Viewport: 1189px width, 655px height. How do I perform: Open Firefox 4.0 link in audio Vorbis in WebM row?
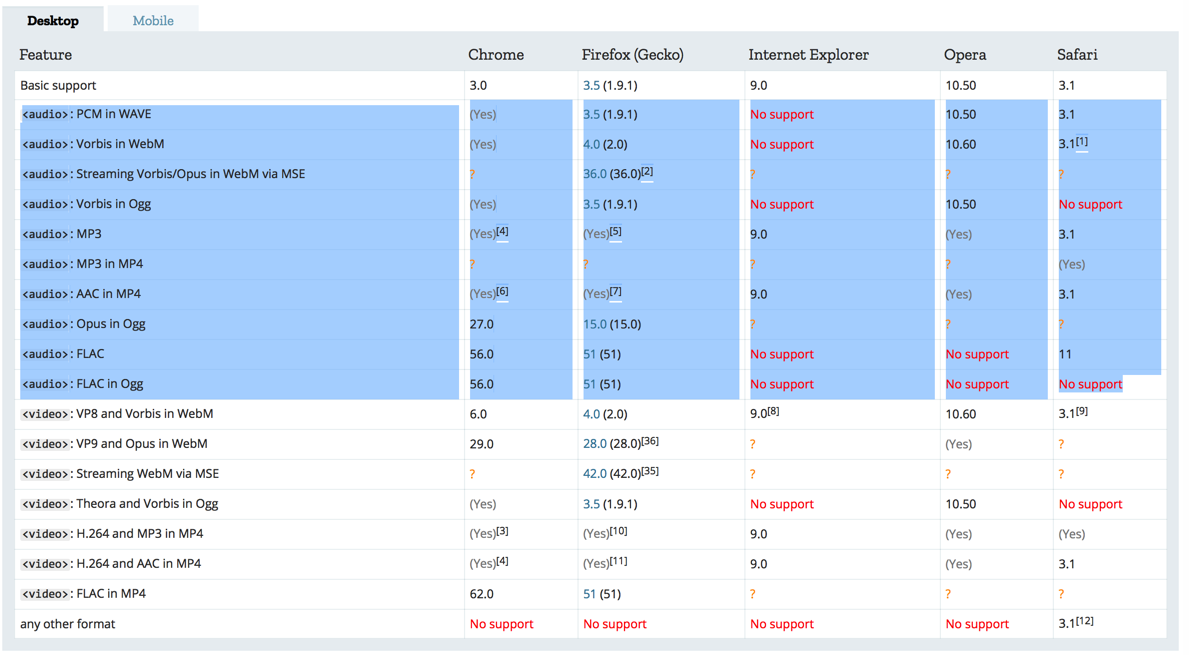tap(591, 144)
